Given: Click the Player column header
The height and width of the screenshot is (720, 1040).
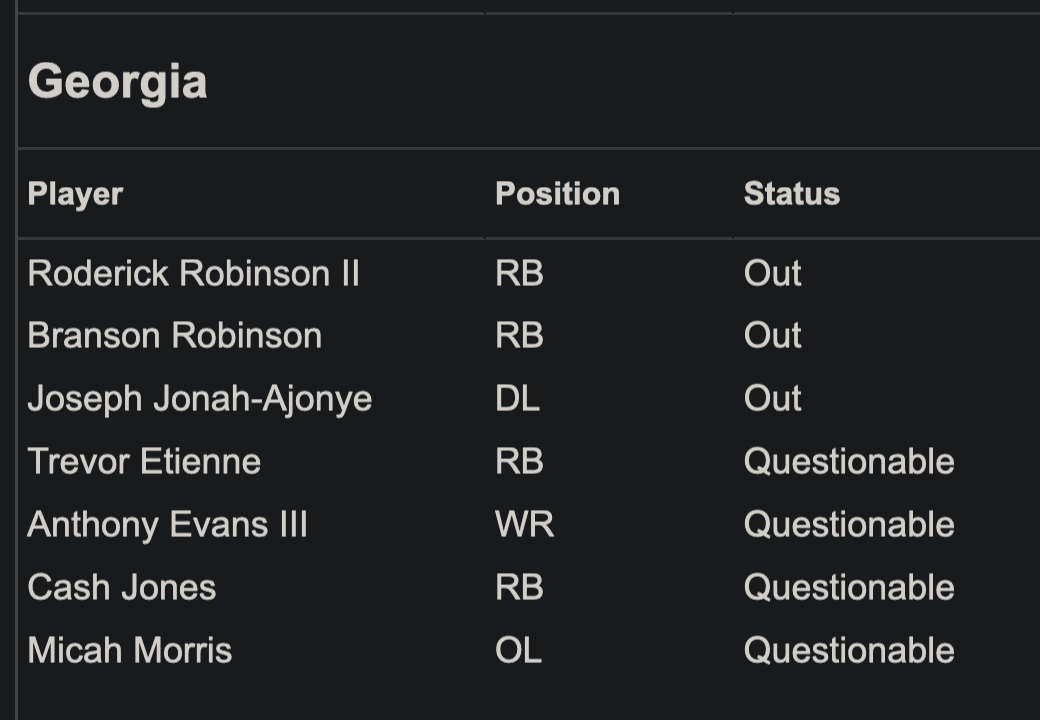Looking at the screenshot, I should [75, 193].
